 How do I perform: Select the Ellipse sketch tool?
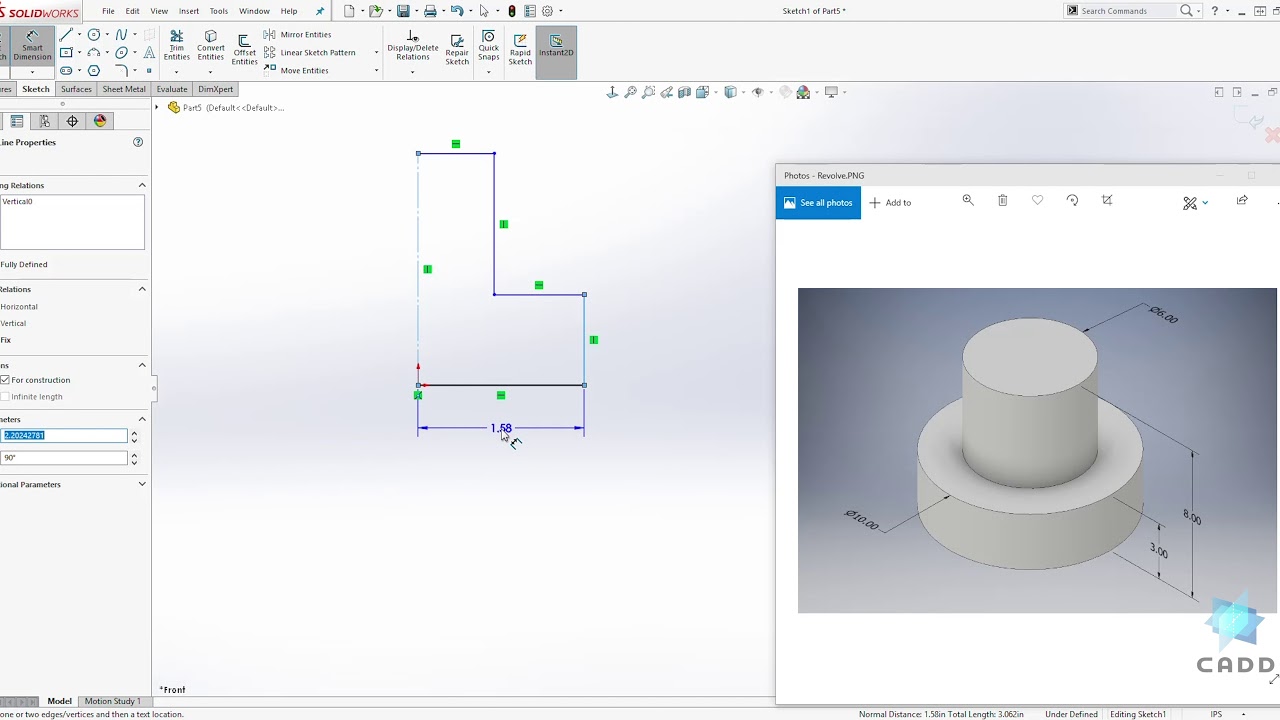(121, 53)
